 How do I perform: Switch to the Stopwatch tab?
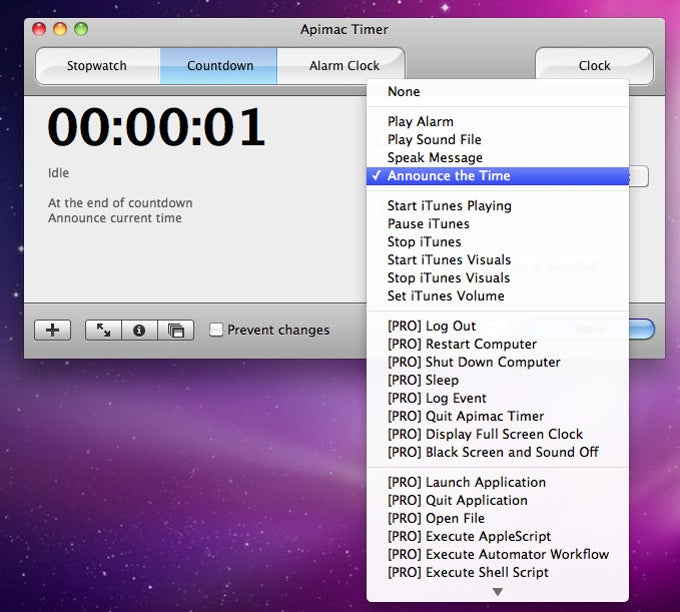[x=97, y=66]
